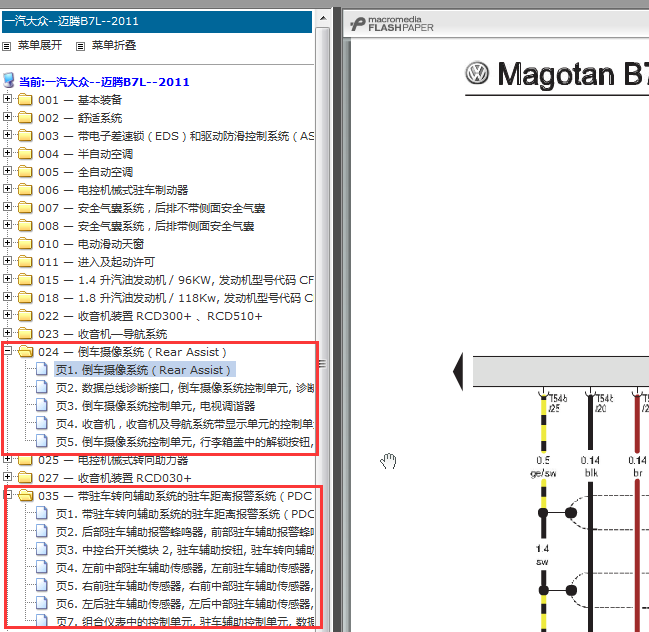Expand folder 004 — 半自动空调
The height and width of the screenshot is (632, 649).
point(7,153)
